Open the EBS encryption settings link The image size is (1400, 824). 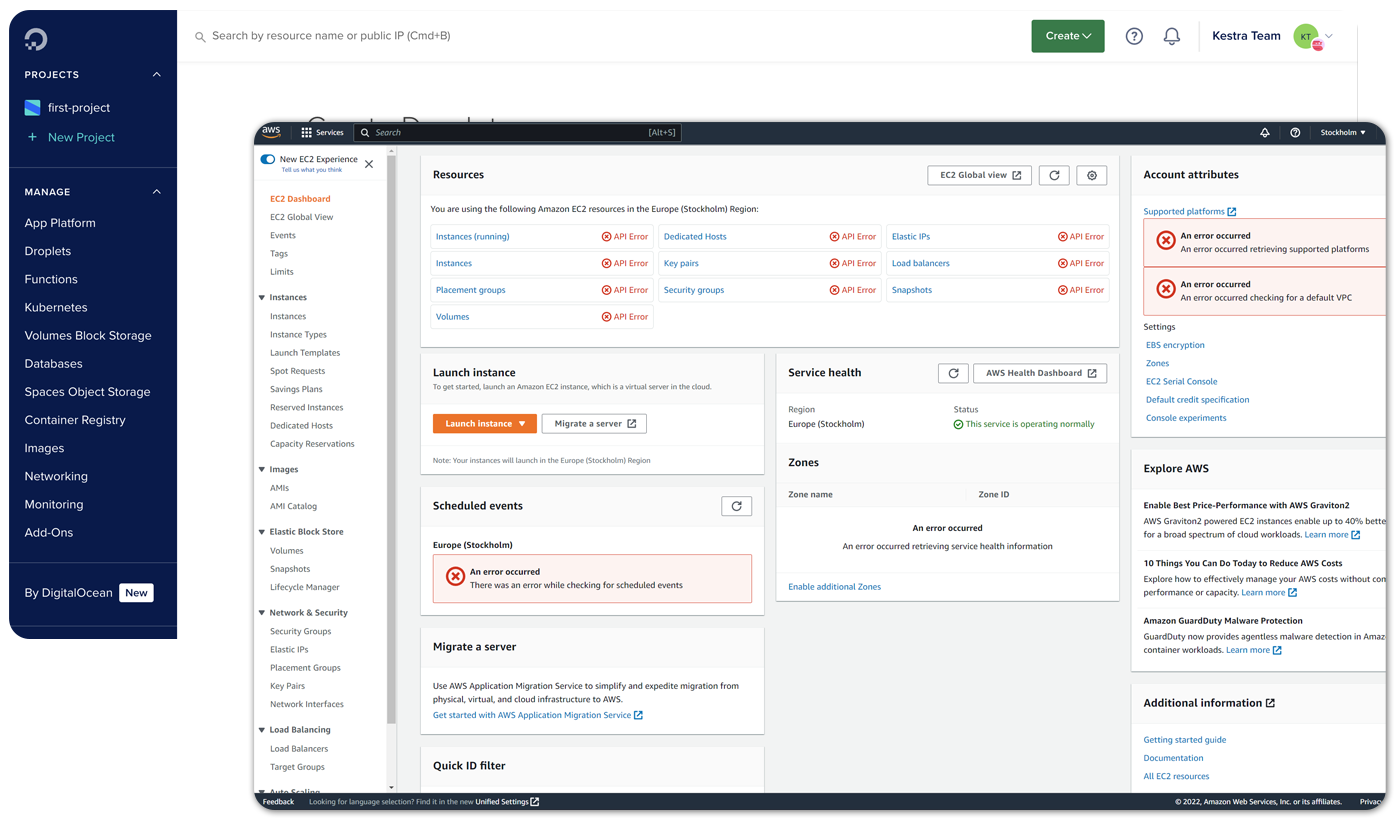point(1175,345)
